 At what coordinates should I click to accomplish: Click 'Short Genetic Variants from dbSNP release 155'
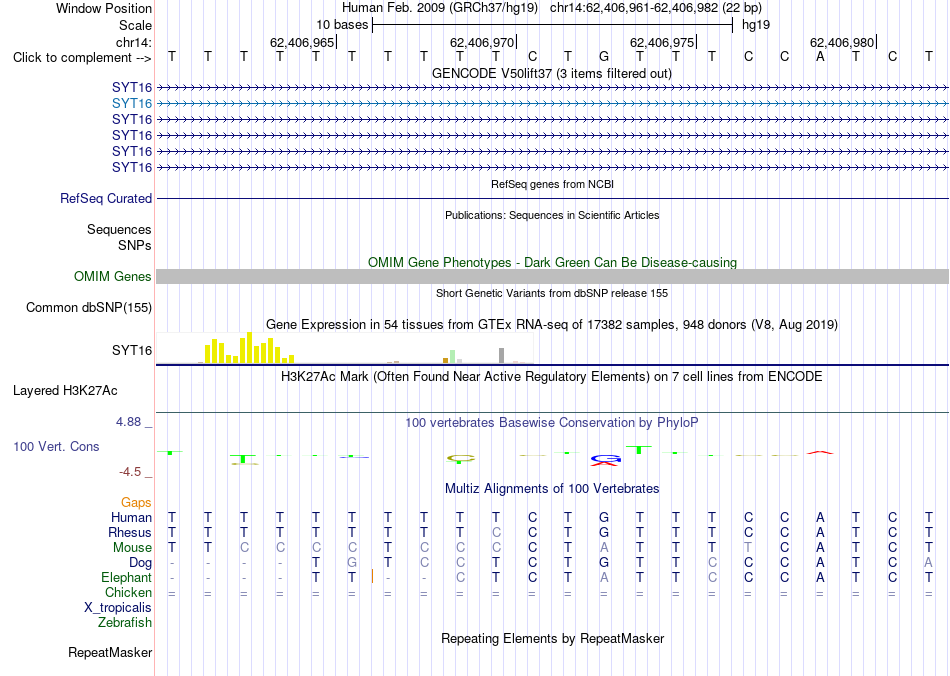(x=552, y=293)
